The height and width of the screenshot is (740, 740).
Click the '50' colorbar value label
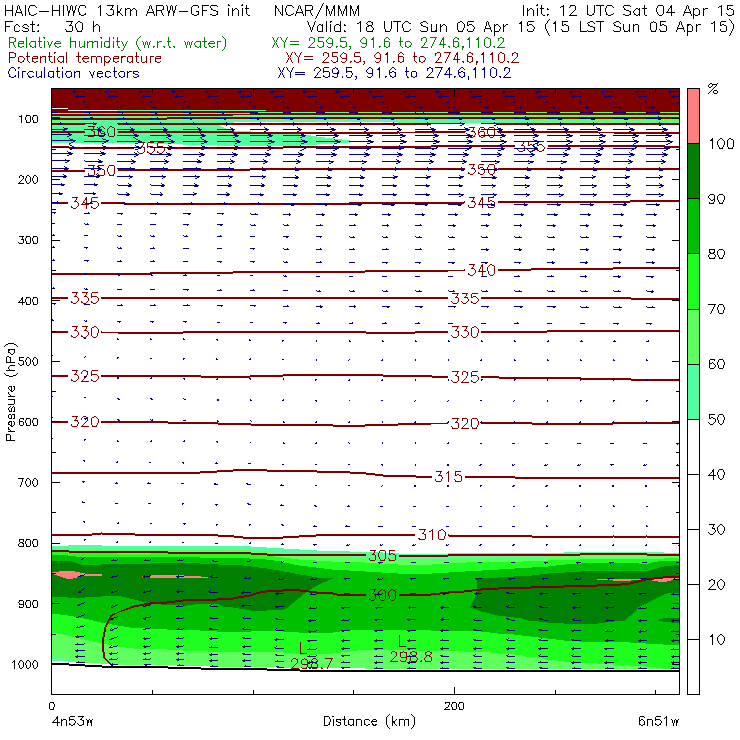pos(716,420)
